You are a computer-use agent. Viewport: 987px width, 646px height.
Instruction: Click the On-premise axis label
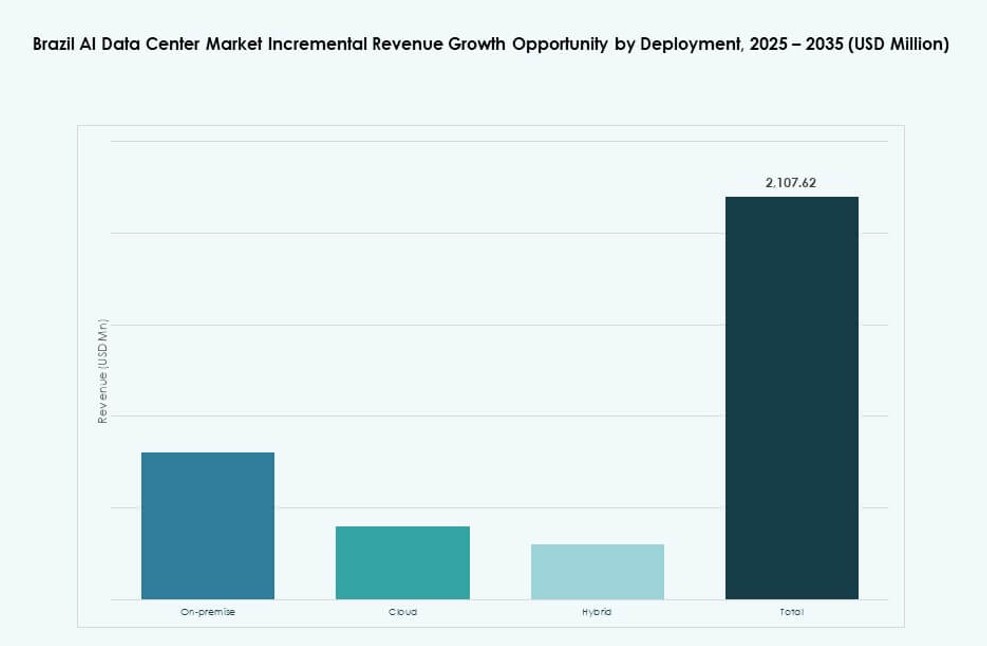[x=207, y=611]
